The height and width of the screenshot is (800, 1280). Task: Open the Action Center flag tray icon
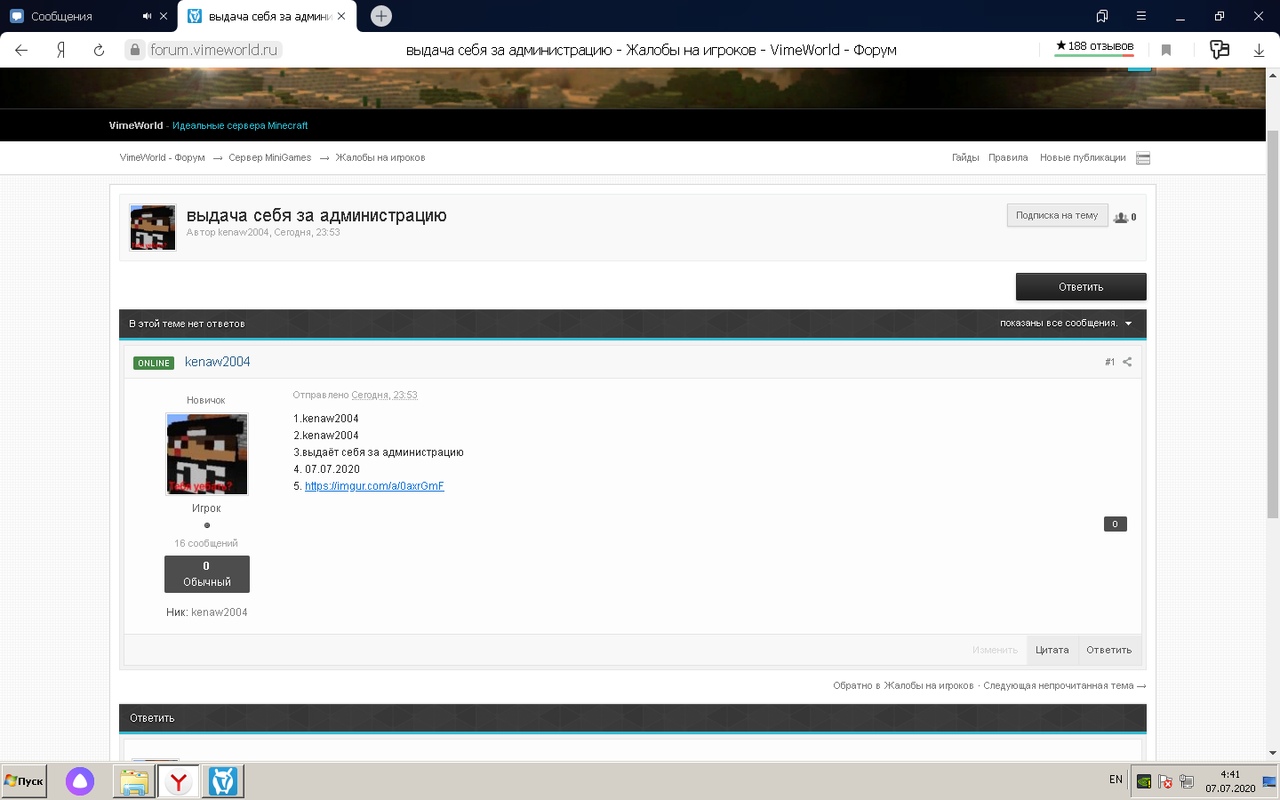click(1165, 782)
